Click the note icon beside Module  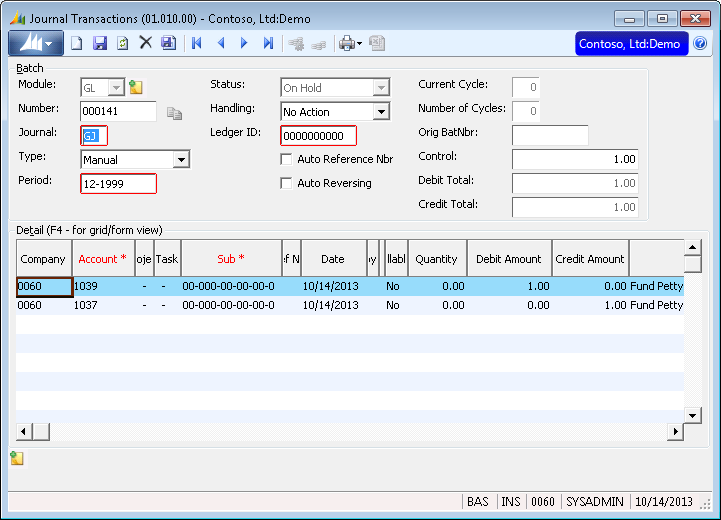pos(136,87)
